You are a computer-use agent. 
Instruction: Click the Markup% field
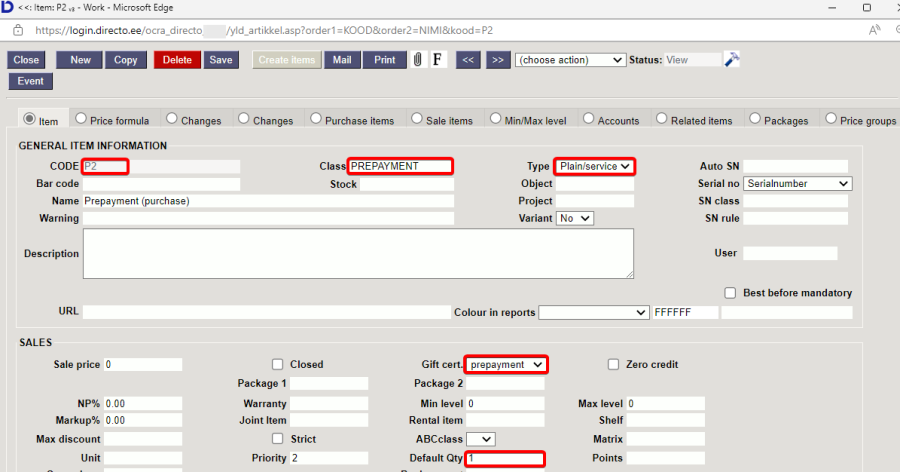pyautogui.click(x=143, y=420)
